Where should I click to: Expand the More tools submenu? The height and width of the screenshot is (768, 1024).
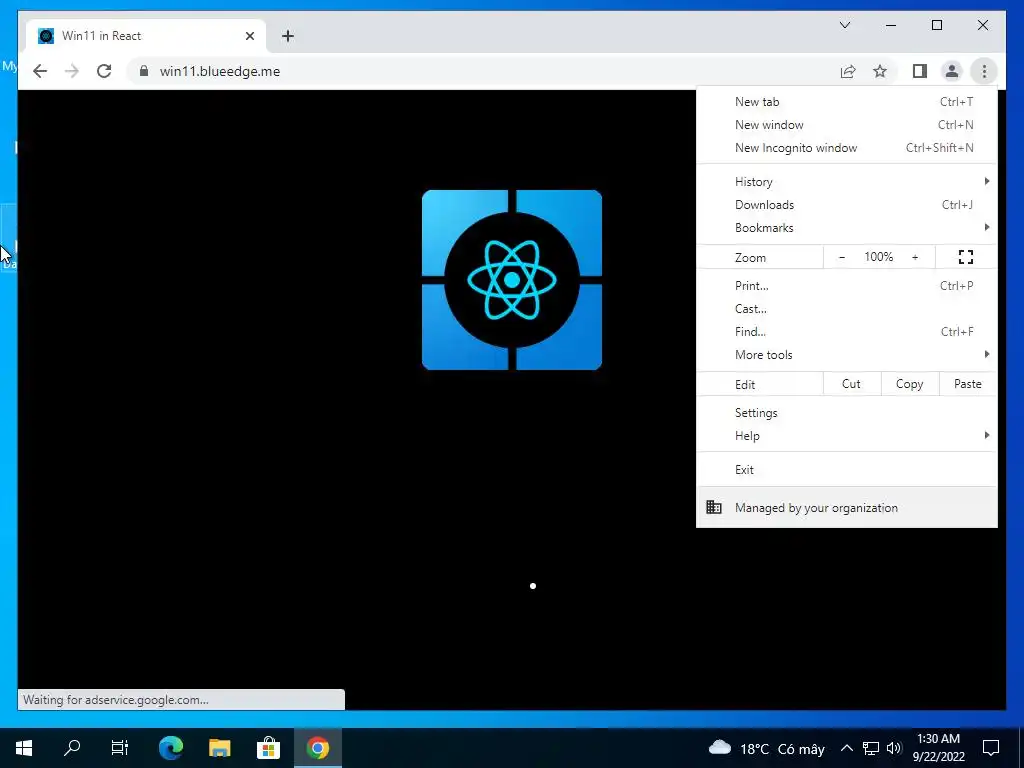point(846,355)
